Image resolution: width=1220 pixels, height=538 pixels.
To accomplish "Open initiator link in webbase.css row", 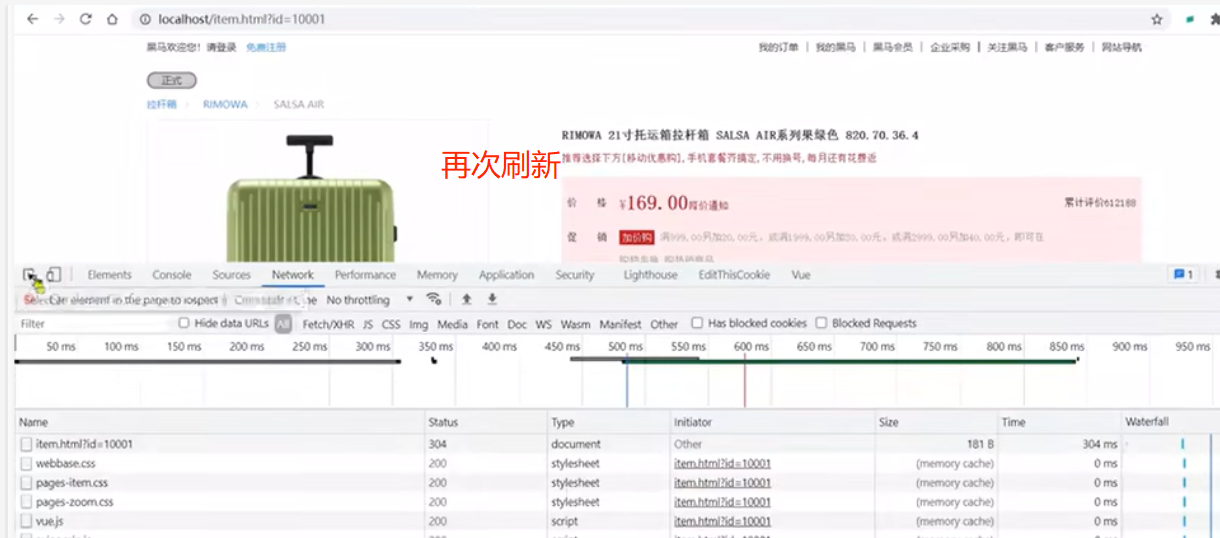I will [x=722, y=464].
